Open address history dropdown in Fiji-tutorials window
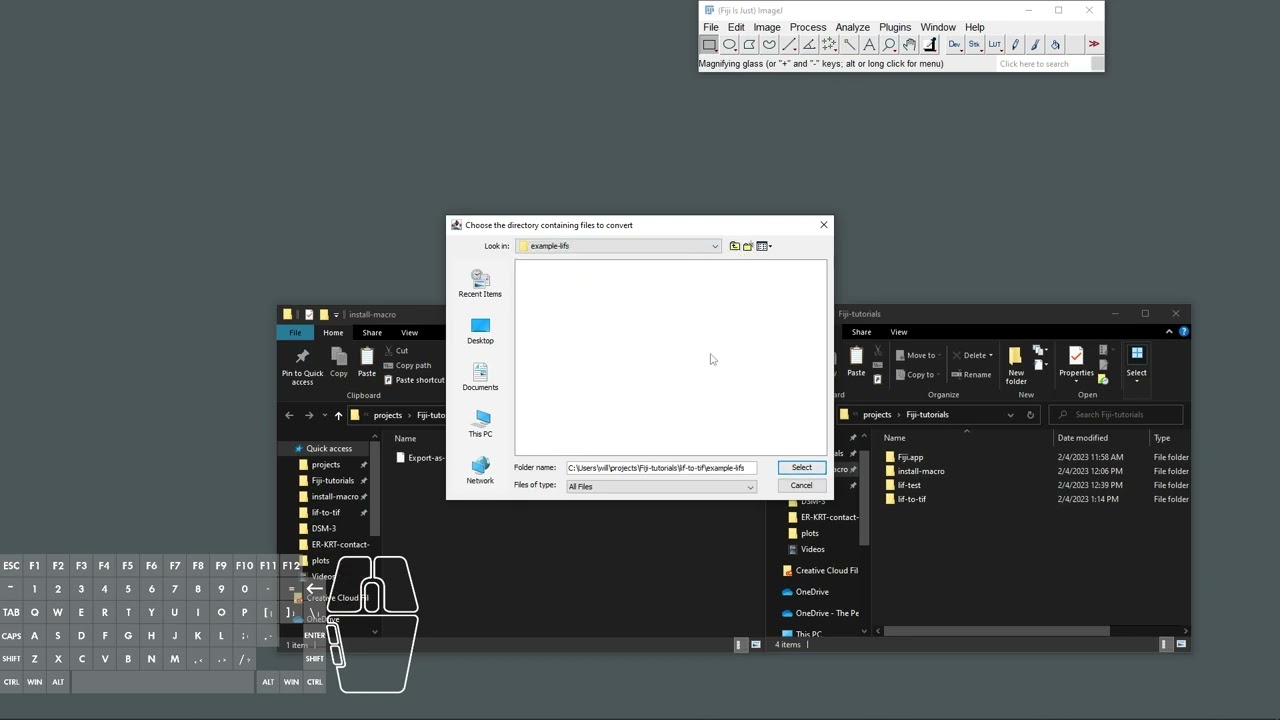Image resolution: width=1280 pixels, height=720 pixels. tap(1010, 415)
